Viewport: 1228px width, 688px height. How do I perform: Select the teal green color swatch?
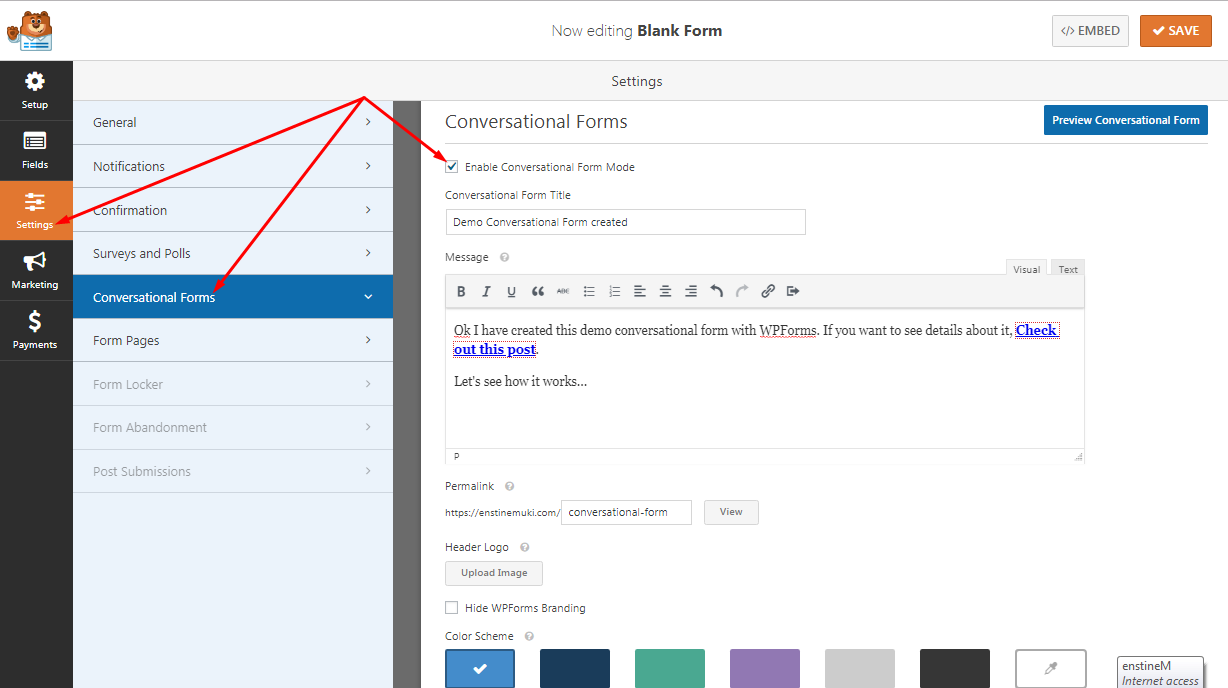coord(670,668)
